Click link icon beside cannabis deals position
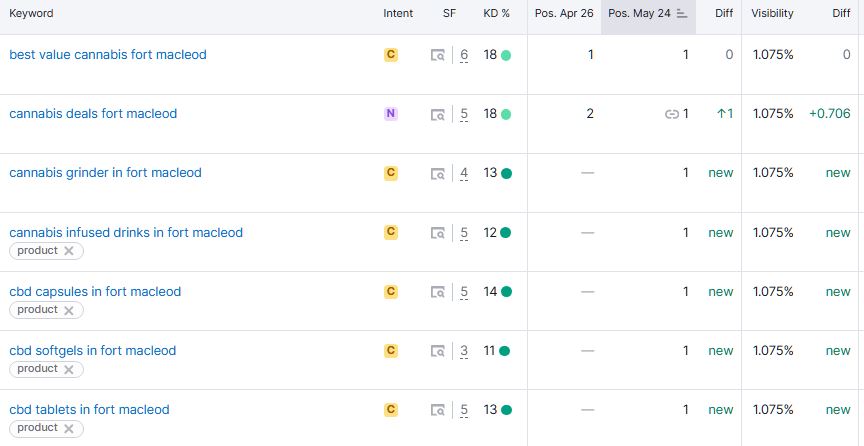 [671, 115]
